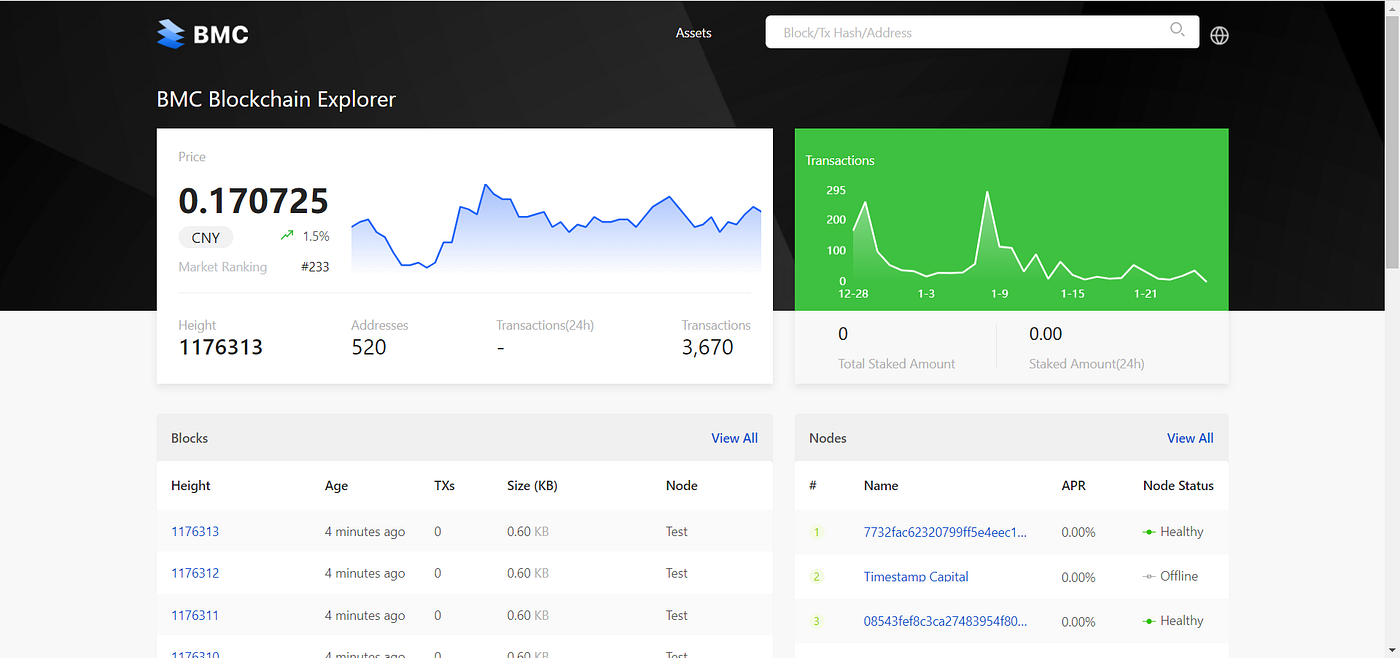Viewport: 1400px width, 658px height.
Task: View all nodes link
Action: click(x=1190, y=438)
